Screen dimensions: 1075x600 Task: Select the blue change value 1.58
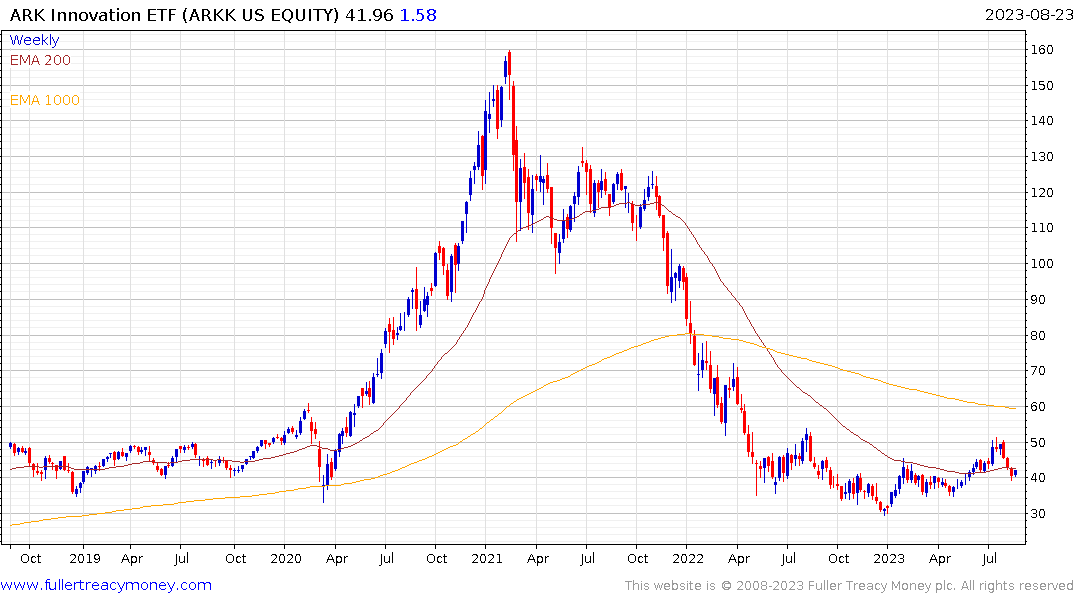pos(418,15)
